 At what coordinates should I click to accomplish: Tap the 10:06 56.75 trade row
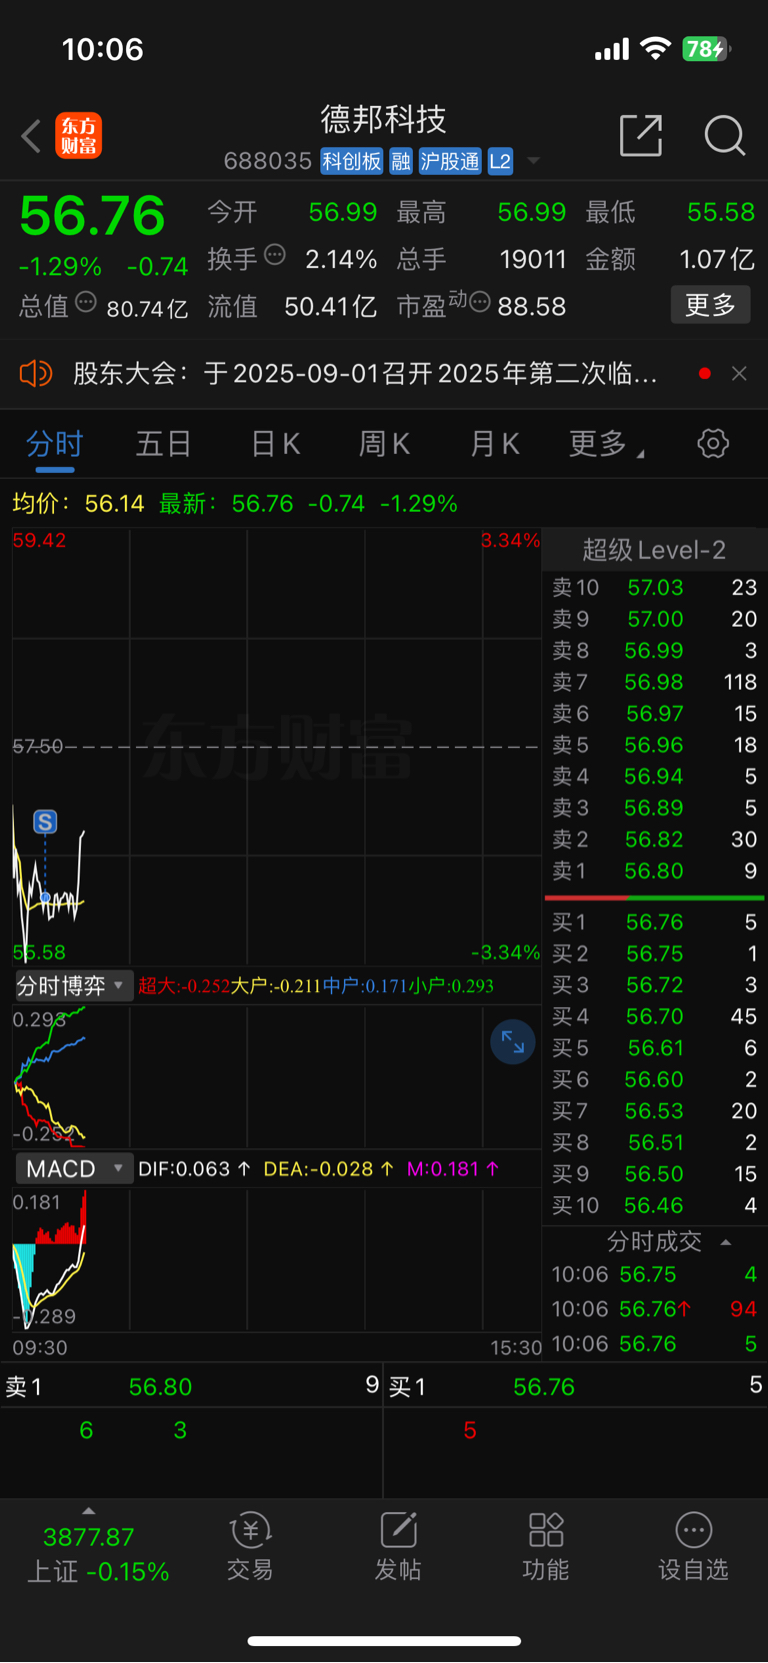point(654,1275)
